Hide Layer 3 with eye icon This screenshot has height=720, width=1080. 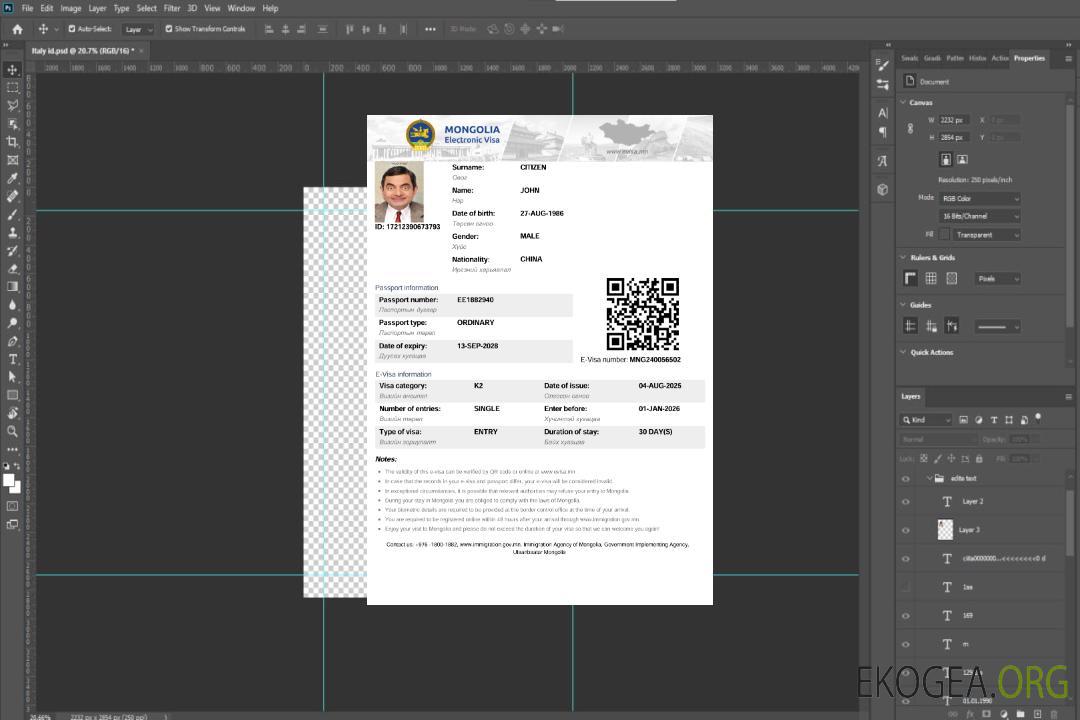[x=906, y=531]
